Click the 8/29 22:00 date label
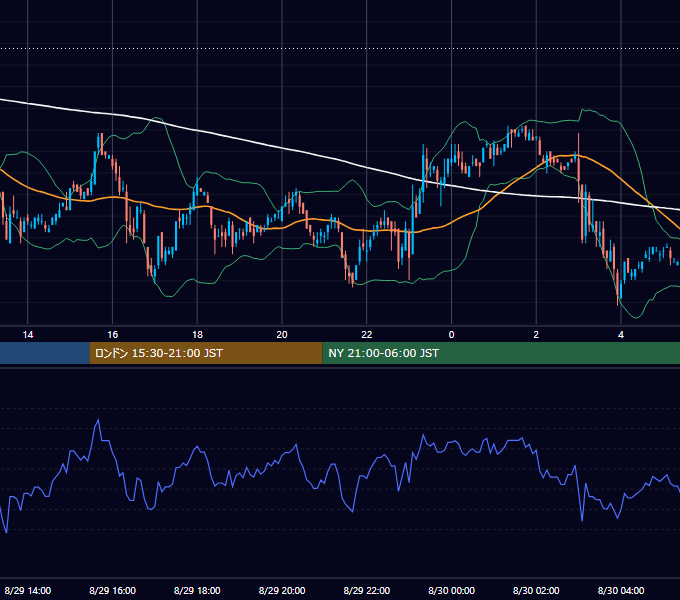Screen dimensions: 680x600 (367, 590)
